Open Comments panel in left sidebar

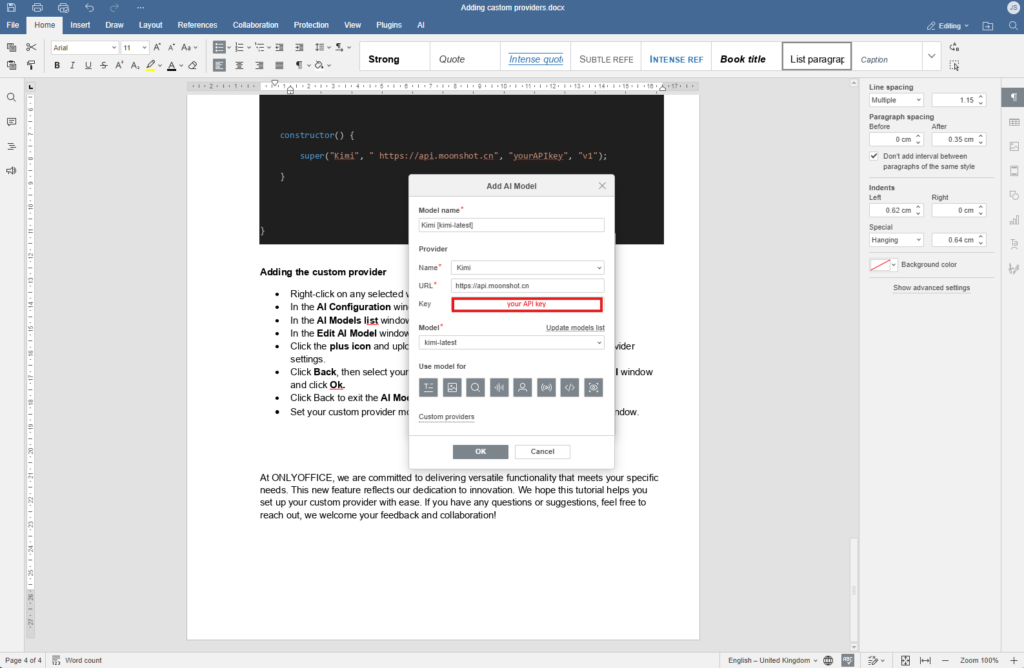coord(11,122)
